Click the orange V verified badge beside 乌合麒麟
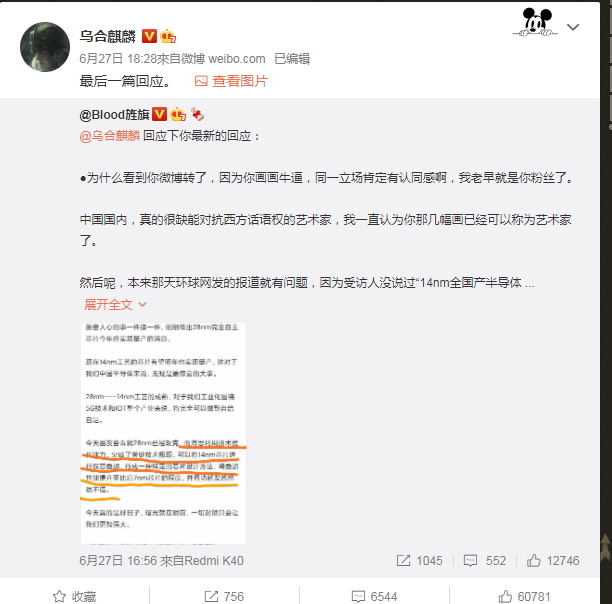The image size is (612, 604). (x=149, y=36)
